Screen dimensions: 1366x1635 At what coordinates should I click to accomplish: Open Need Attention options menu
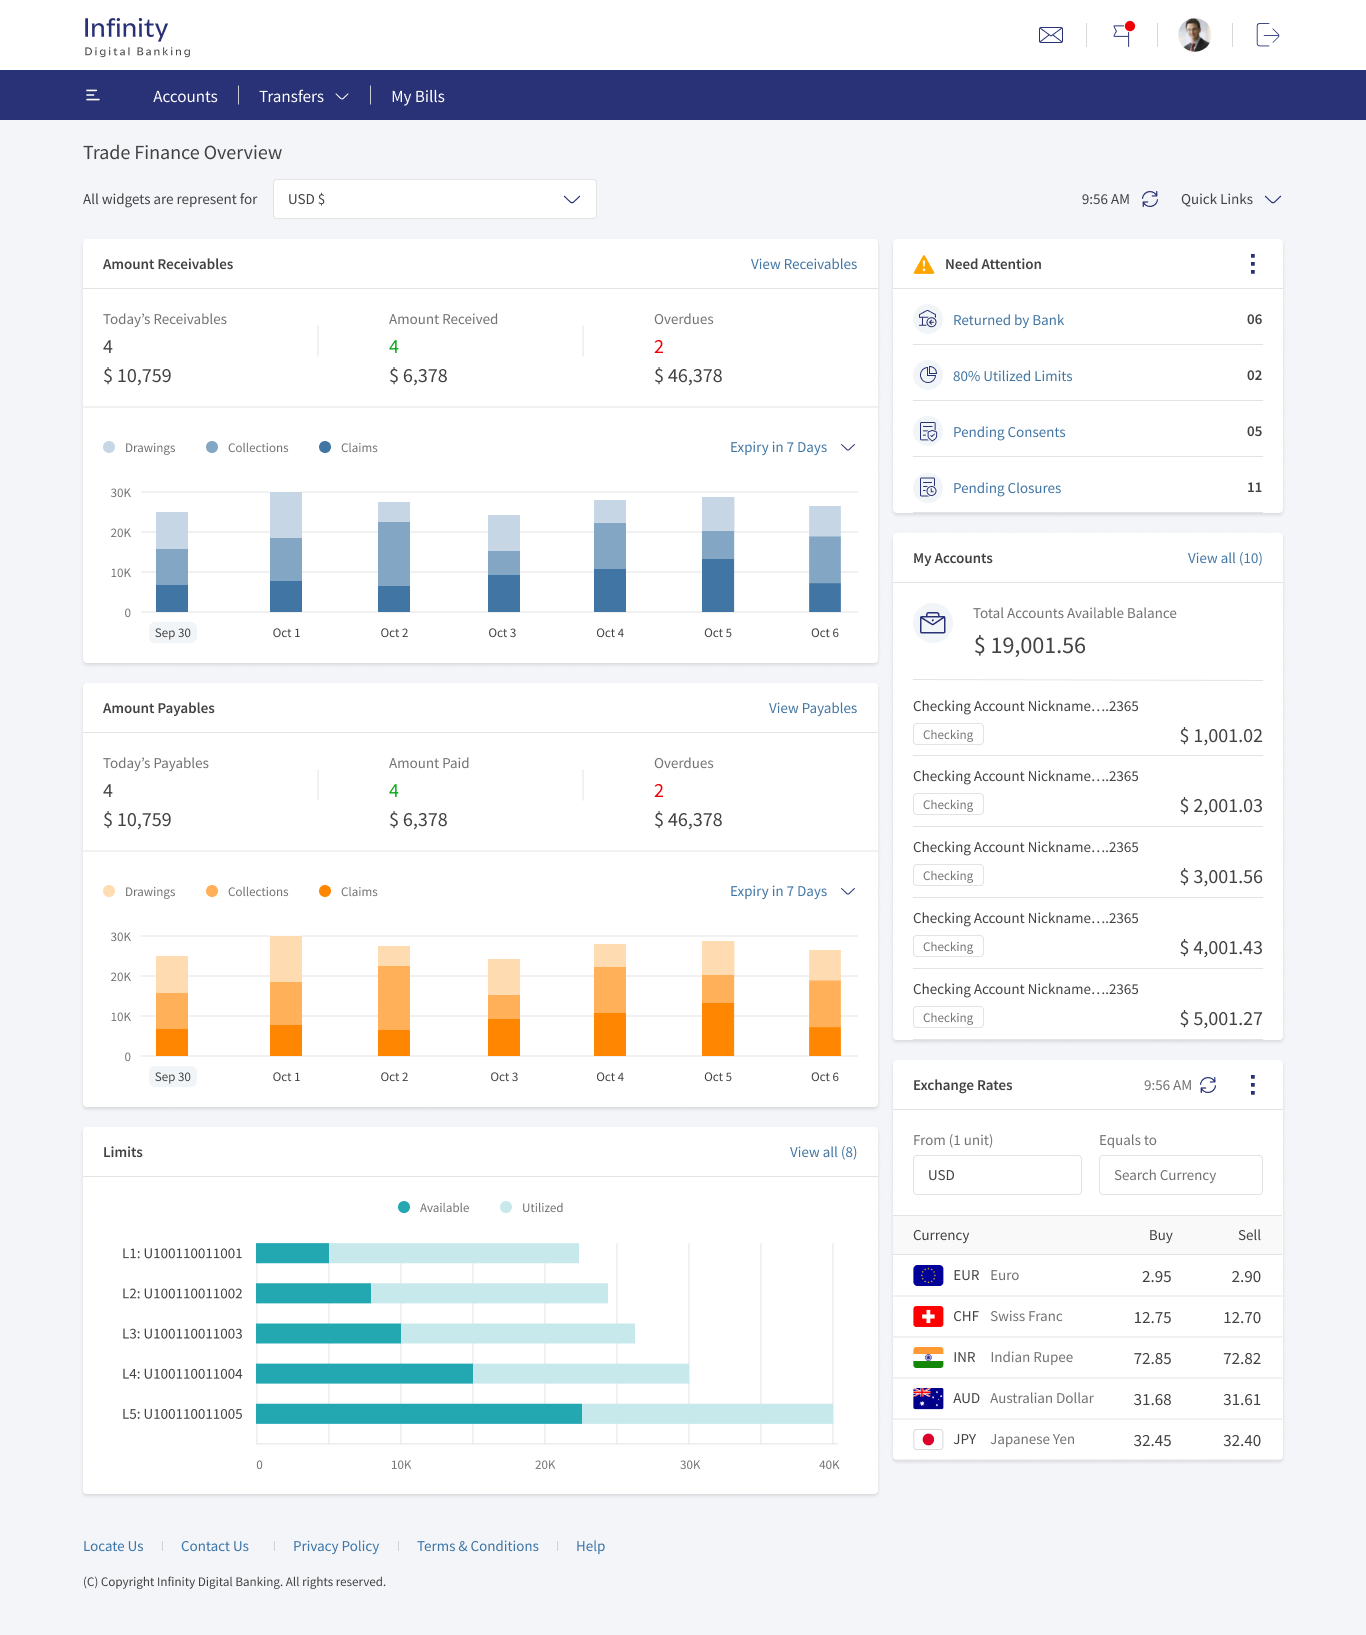[1252, 264]
